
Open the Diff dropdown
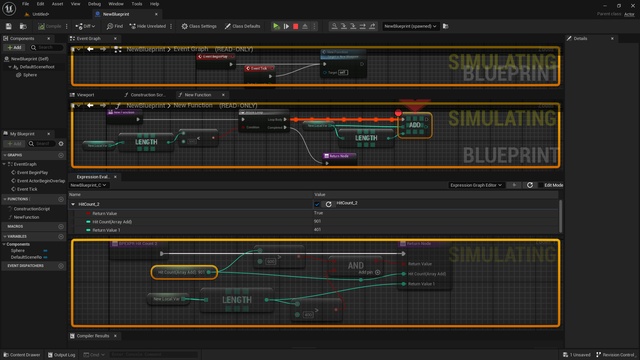pos(85,26)
